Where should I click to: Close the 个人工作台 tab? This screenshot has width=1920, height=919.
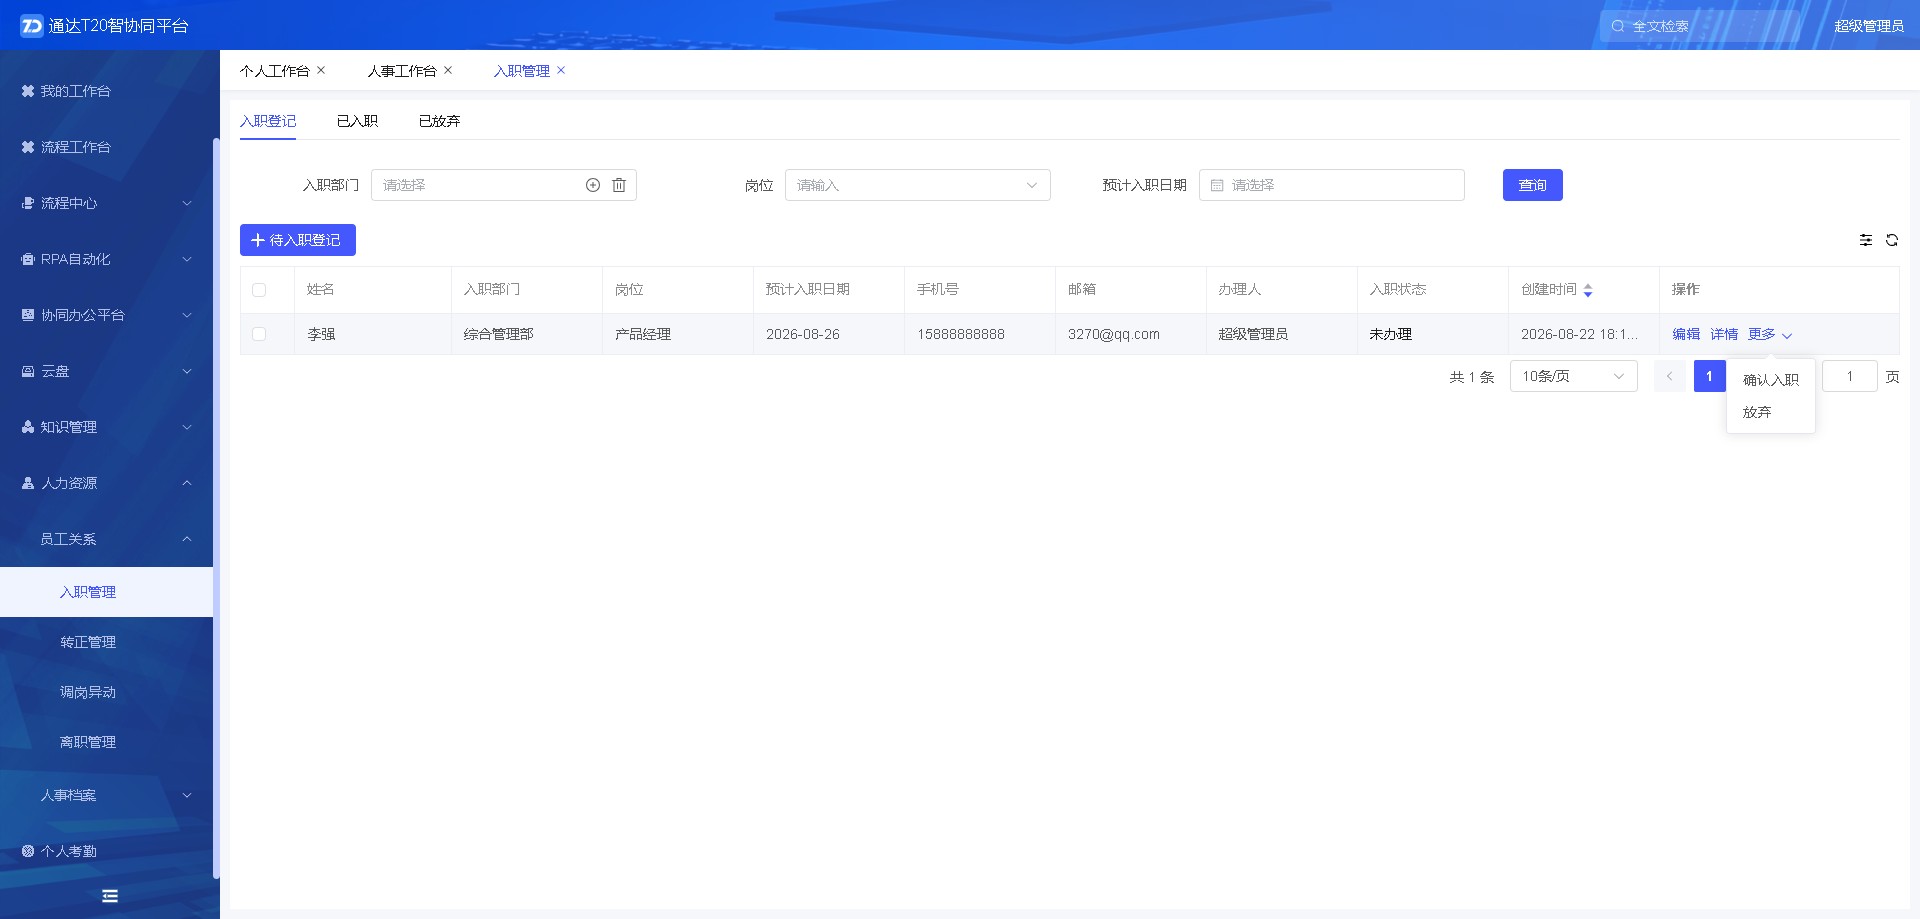(x=321, y=70)
